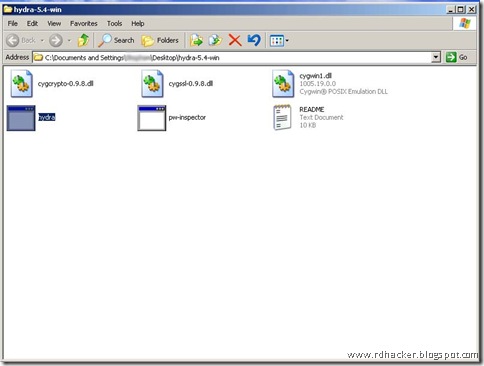The height and width of the screenshot is (366, 484).
Task: Select the cygcrypto-0.9.8.dll file icon
Action: coord(21,84)
